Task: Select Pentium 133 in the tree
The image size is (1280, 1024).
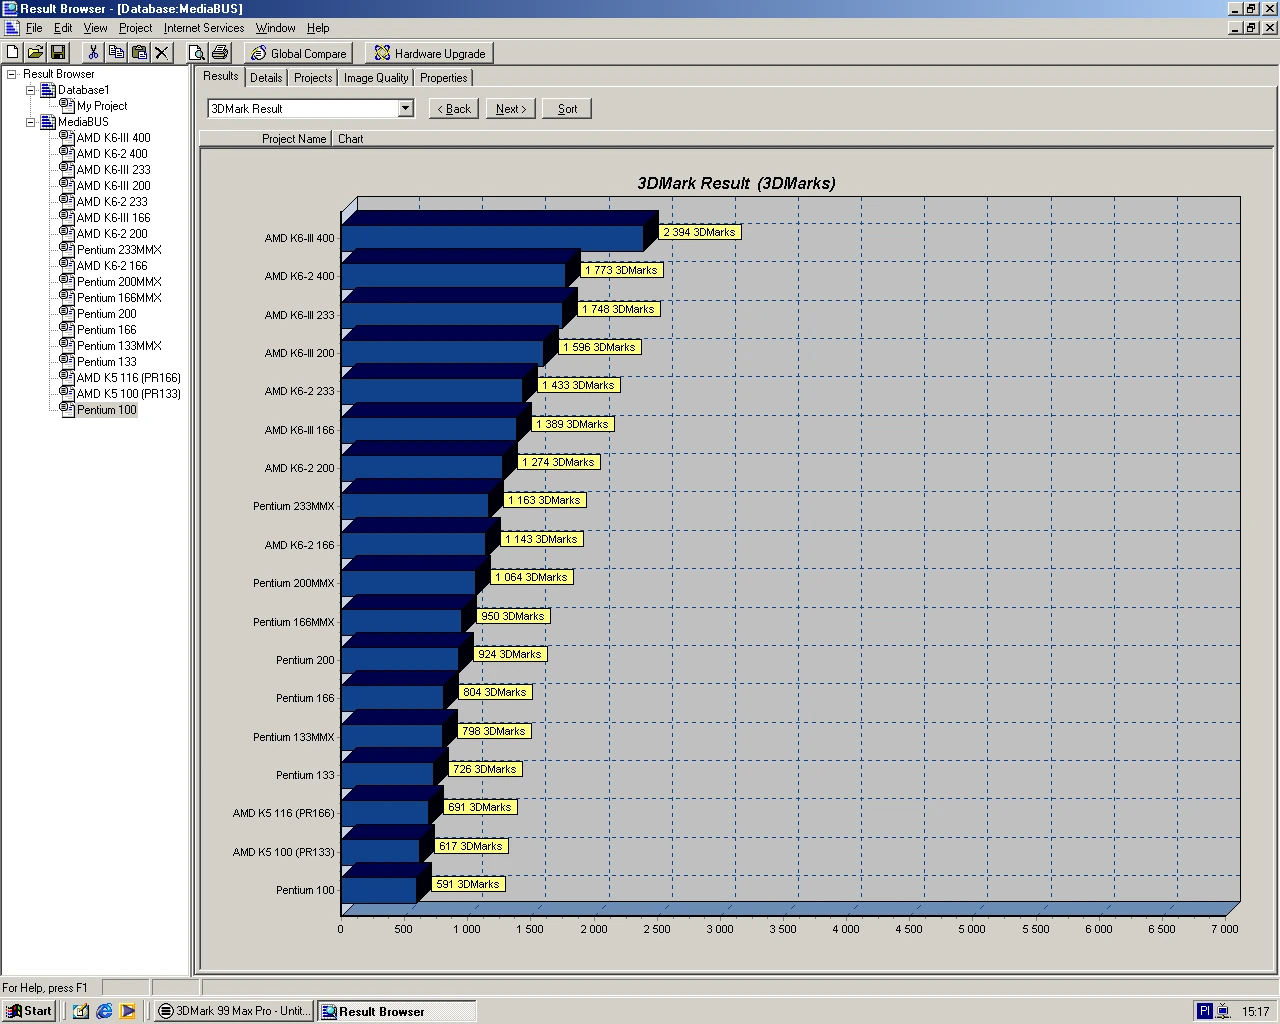Action: 107,362
